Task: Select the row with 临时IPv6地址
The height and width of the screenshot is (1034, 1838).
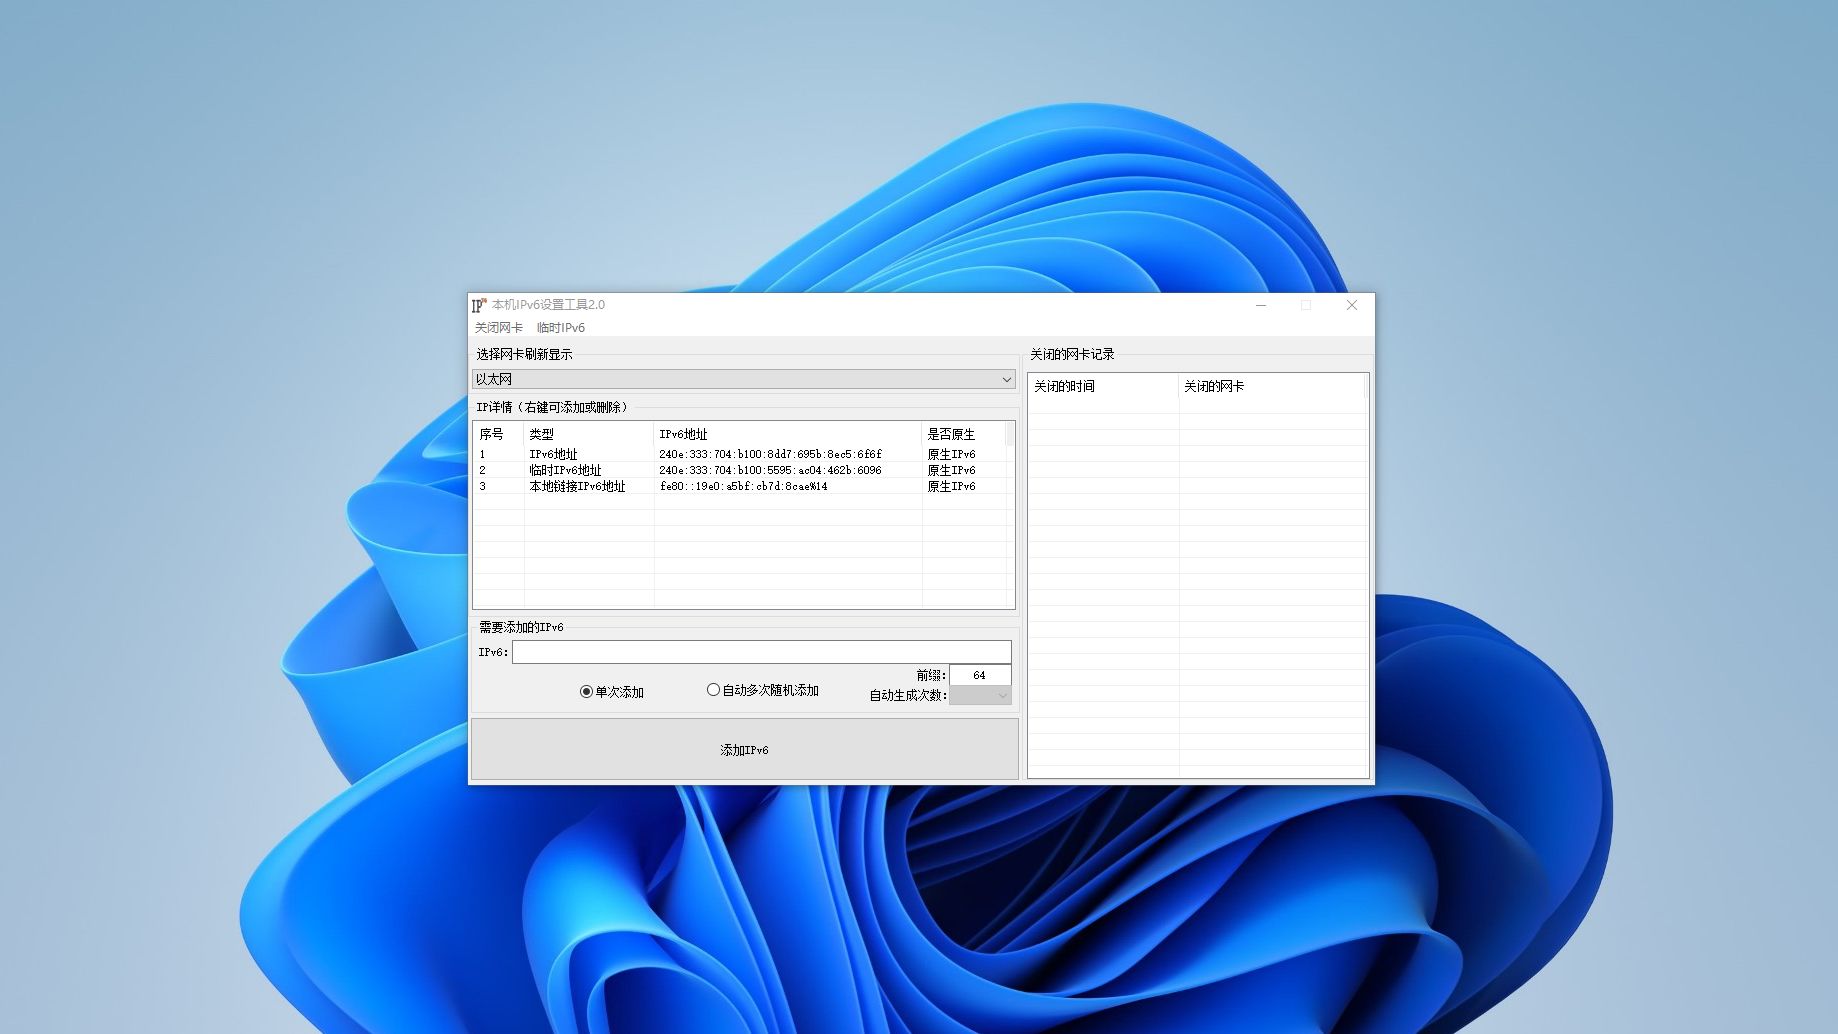Action: [x=700, y=470]
